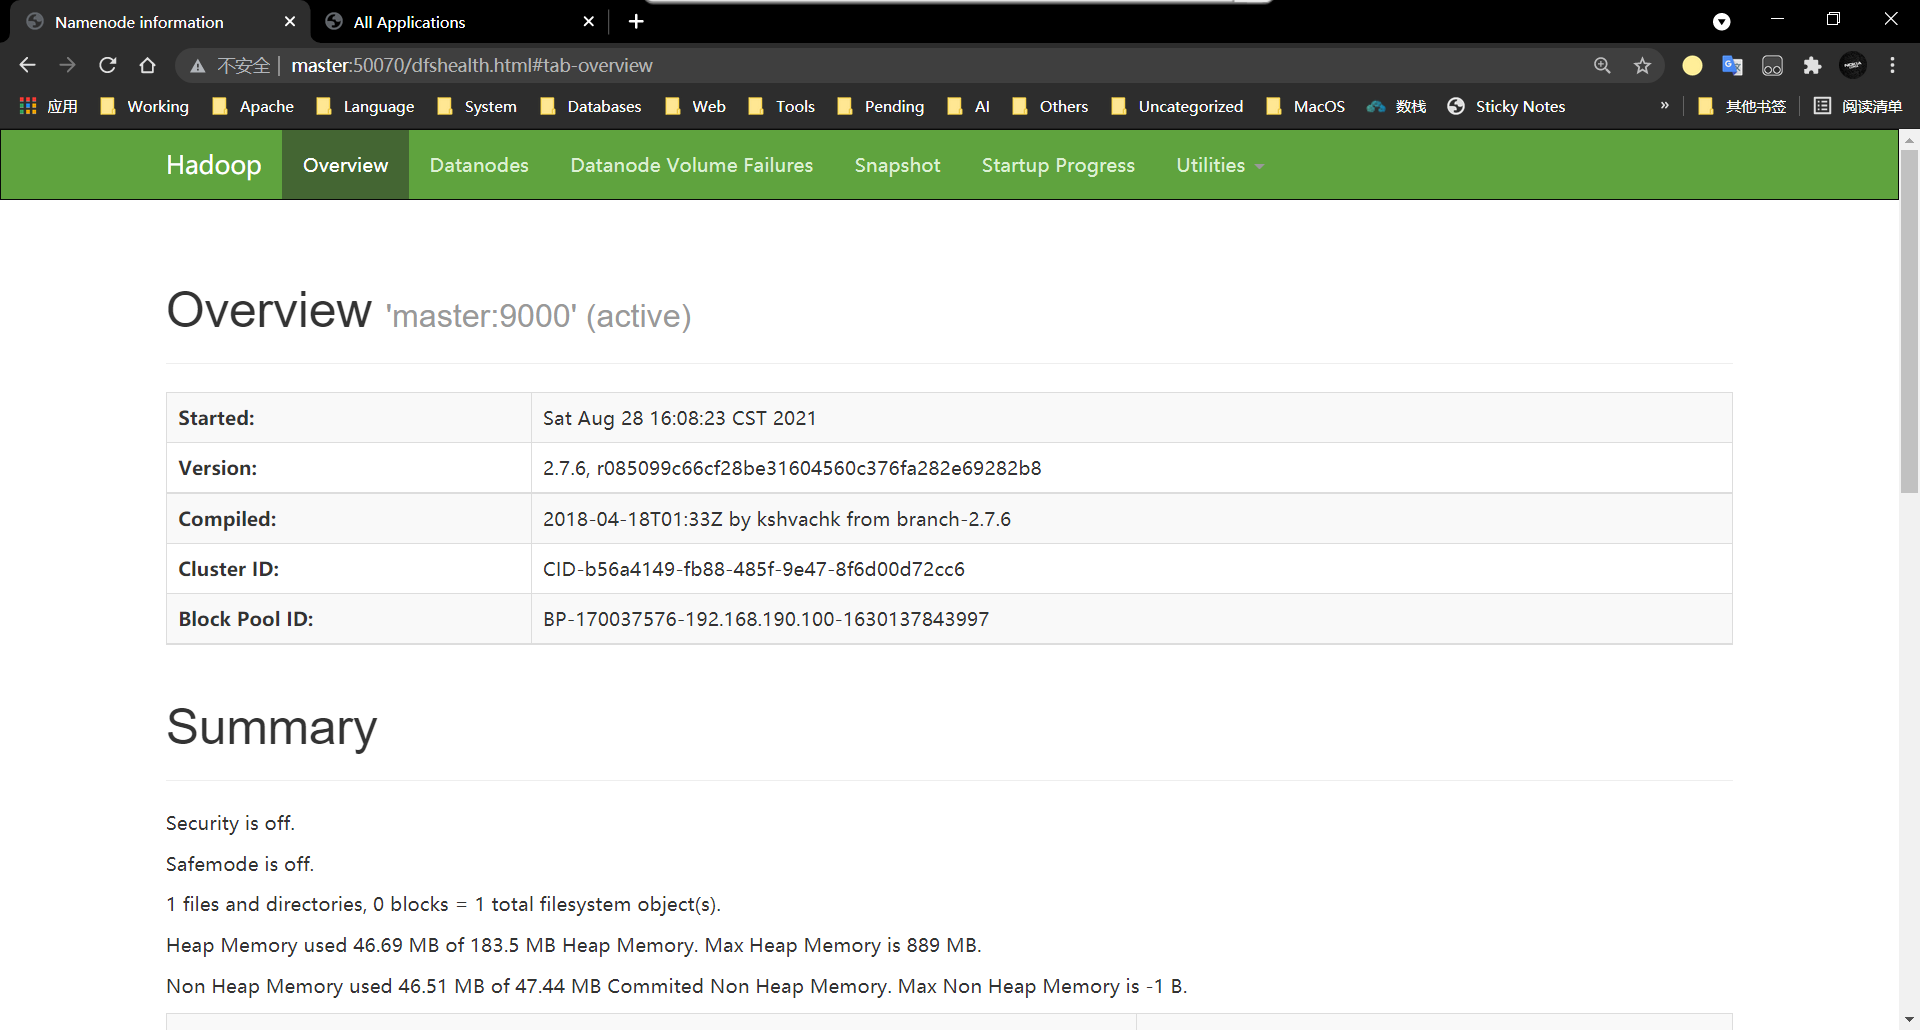Open the Tools bookmark folder
The width and height of the screenshot is (1920, 1030).
tap(782, 106)
